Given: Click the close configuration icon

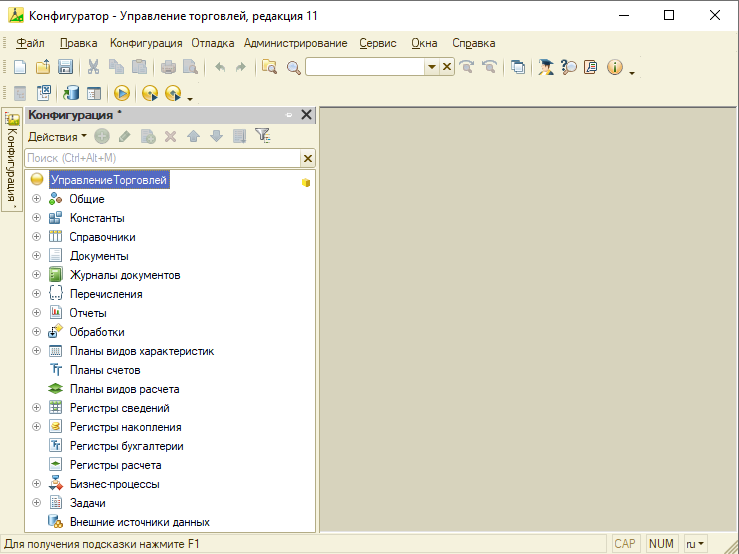Looking at the screenshot, I should coord(44,93).
